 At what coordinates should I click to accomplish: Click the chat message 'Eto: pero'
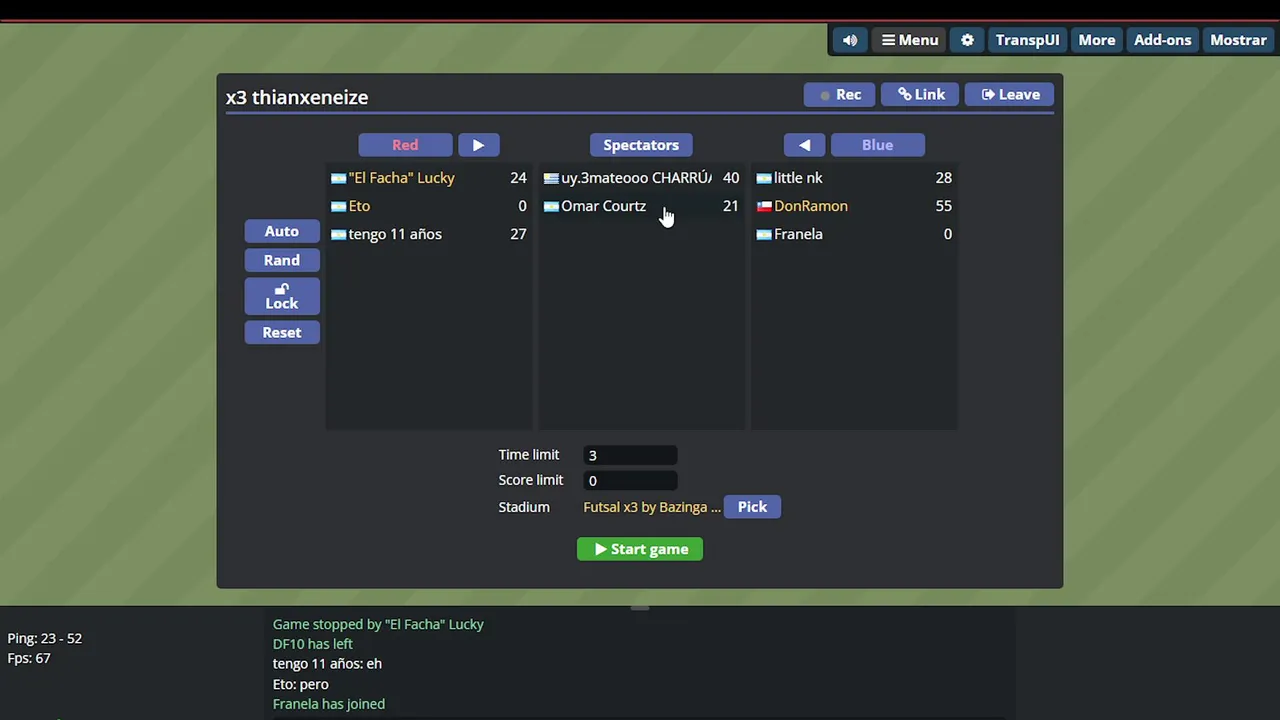point(301,684)
